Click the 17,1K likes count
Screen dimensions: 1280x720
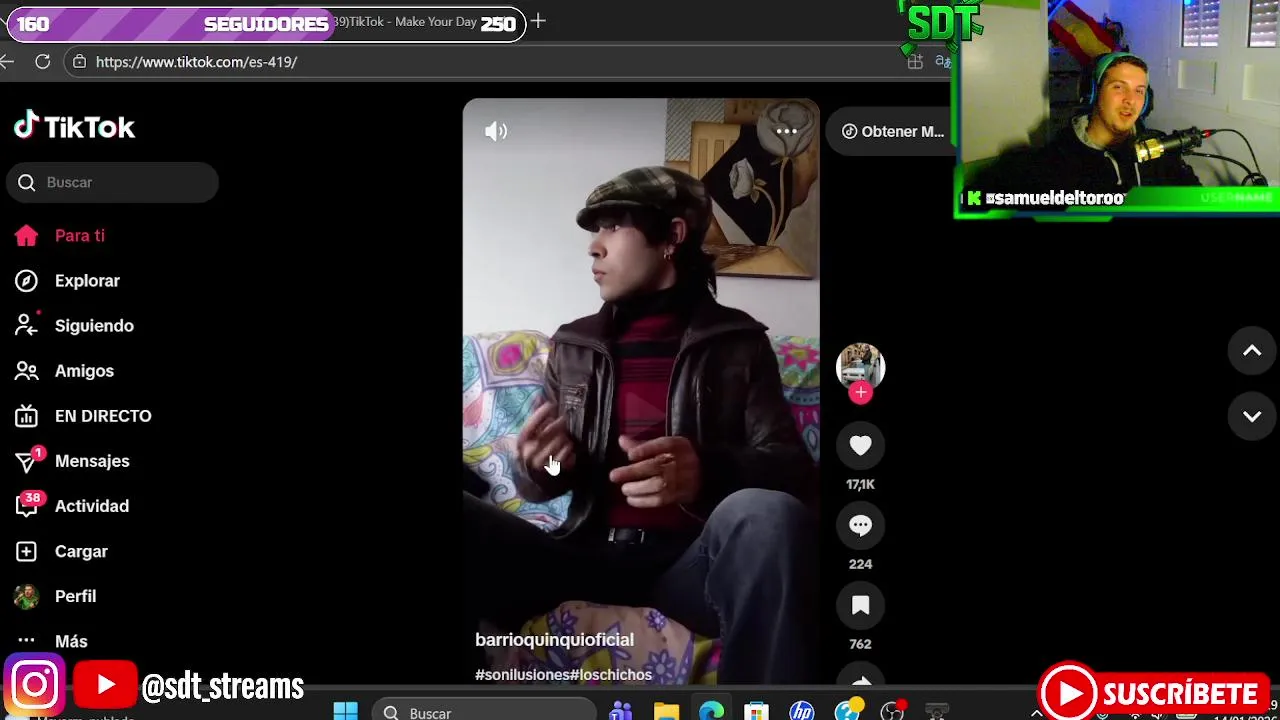point(860,484)
